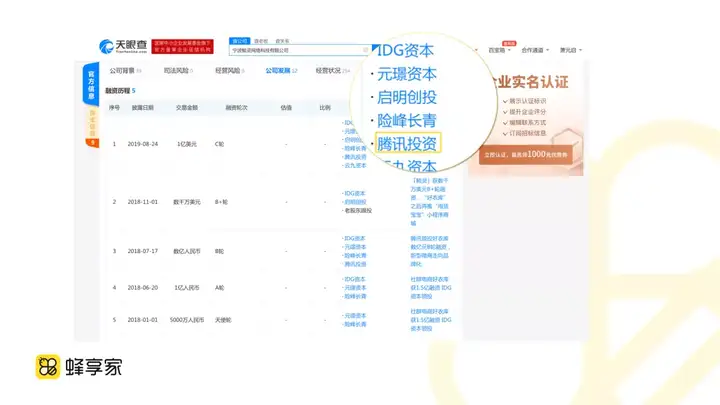Image resolution: width=720 pixels, height=405 pixels.
Task: Focus the company name search field
Action: click(298, 50)
